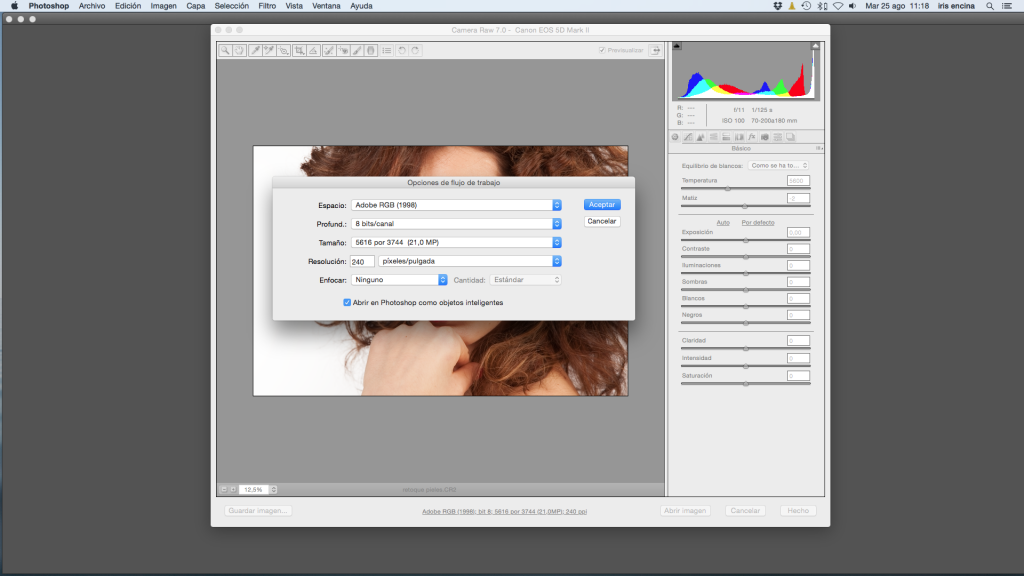
Task: Pick the White Balance eyedropper tool
Action: click(x=255, y=50)
